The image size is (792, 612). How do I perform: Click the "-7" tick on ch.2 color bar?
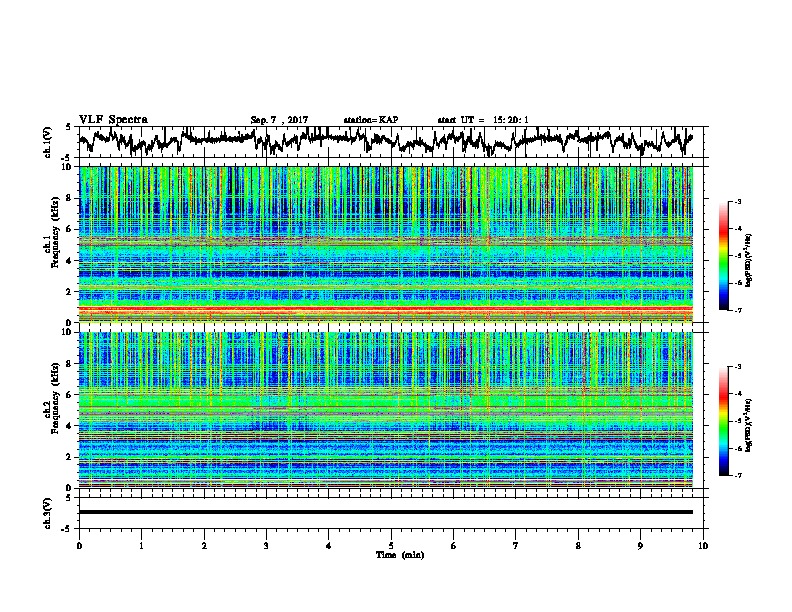738,475
